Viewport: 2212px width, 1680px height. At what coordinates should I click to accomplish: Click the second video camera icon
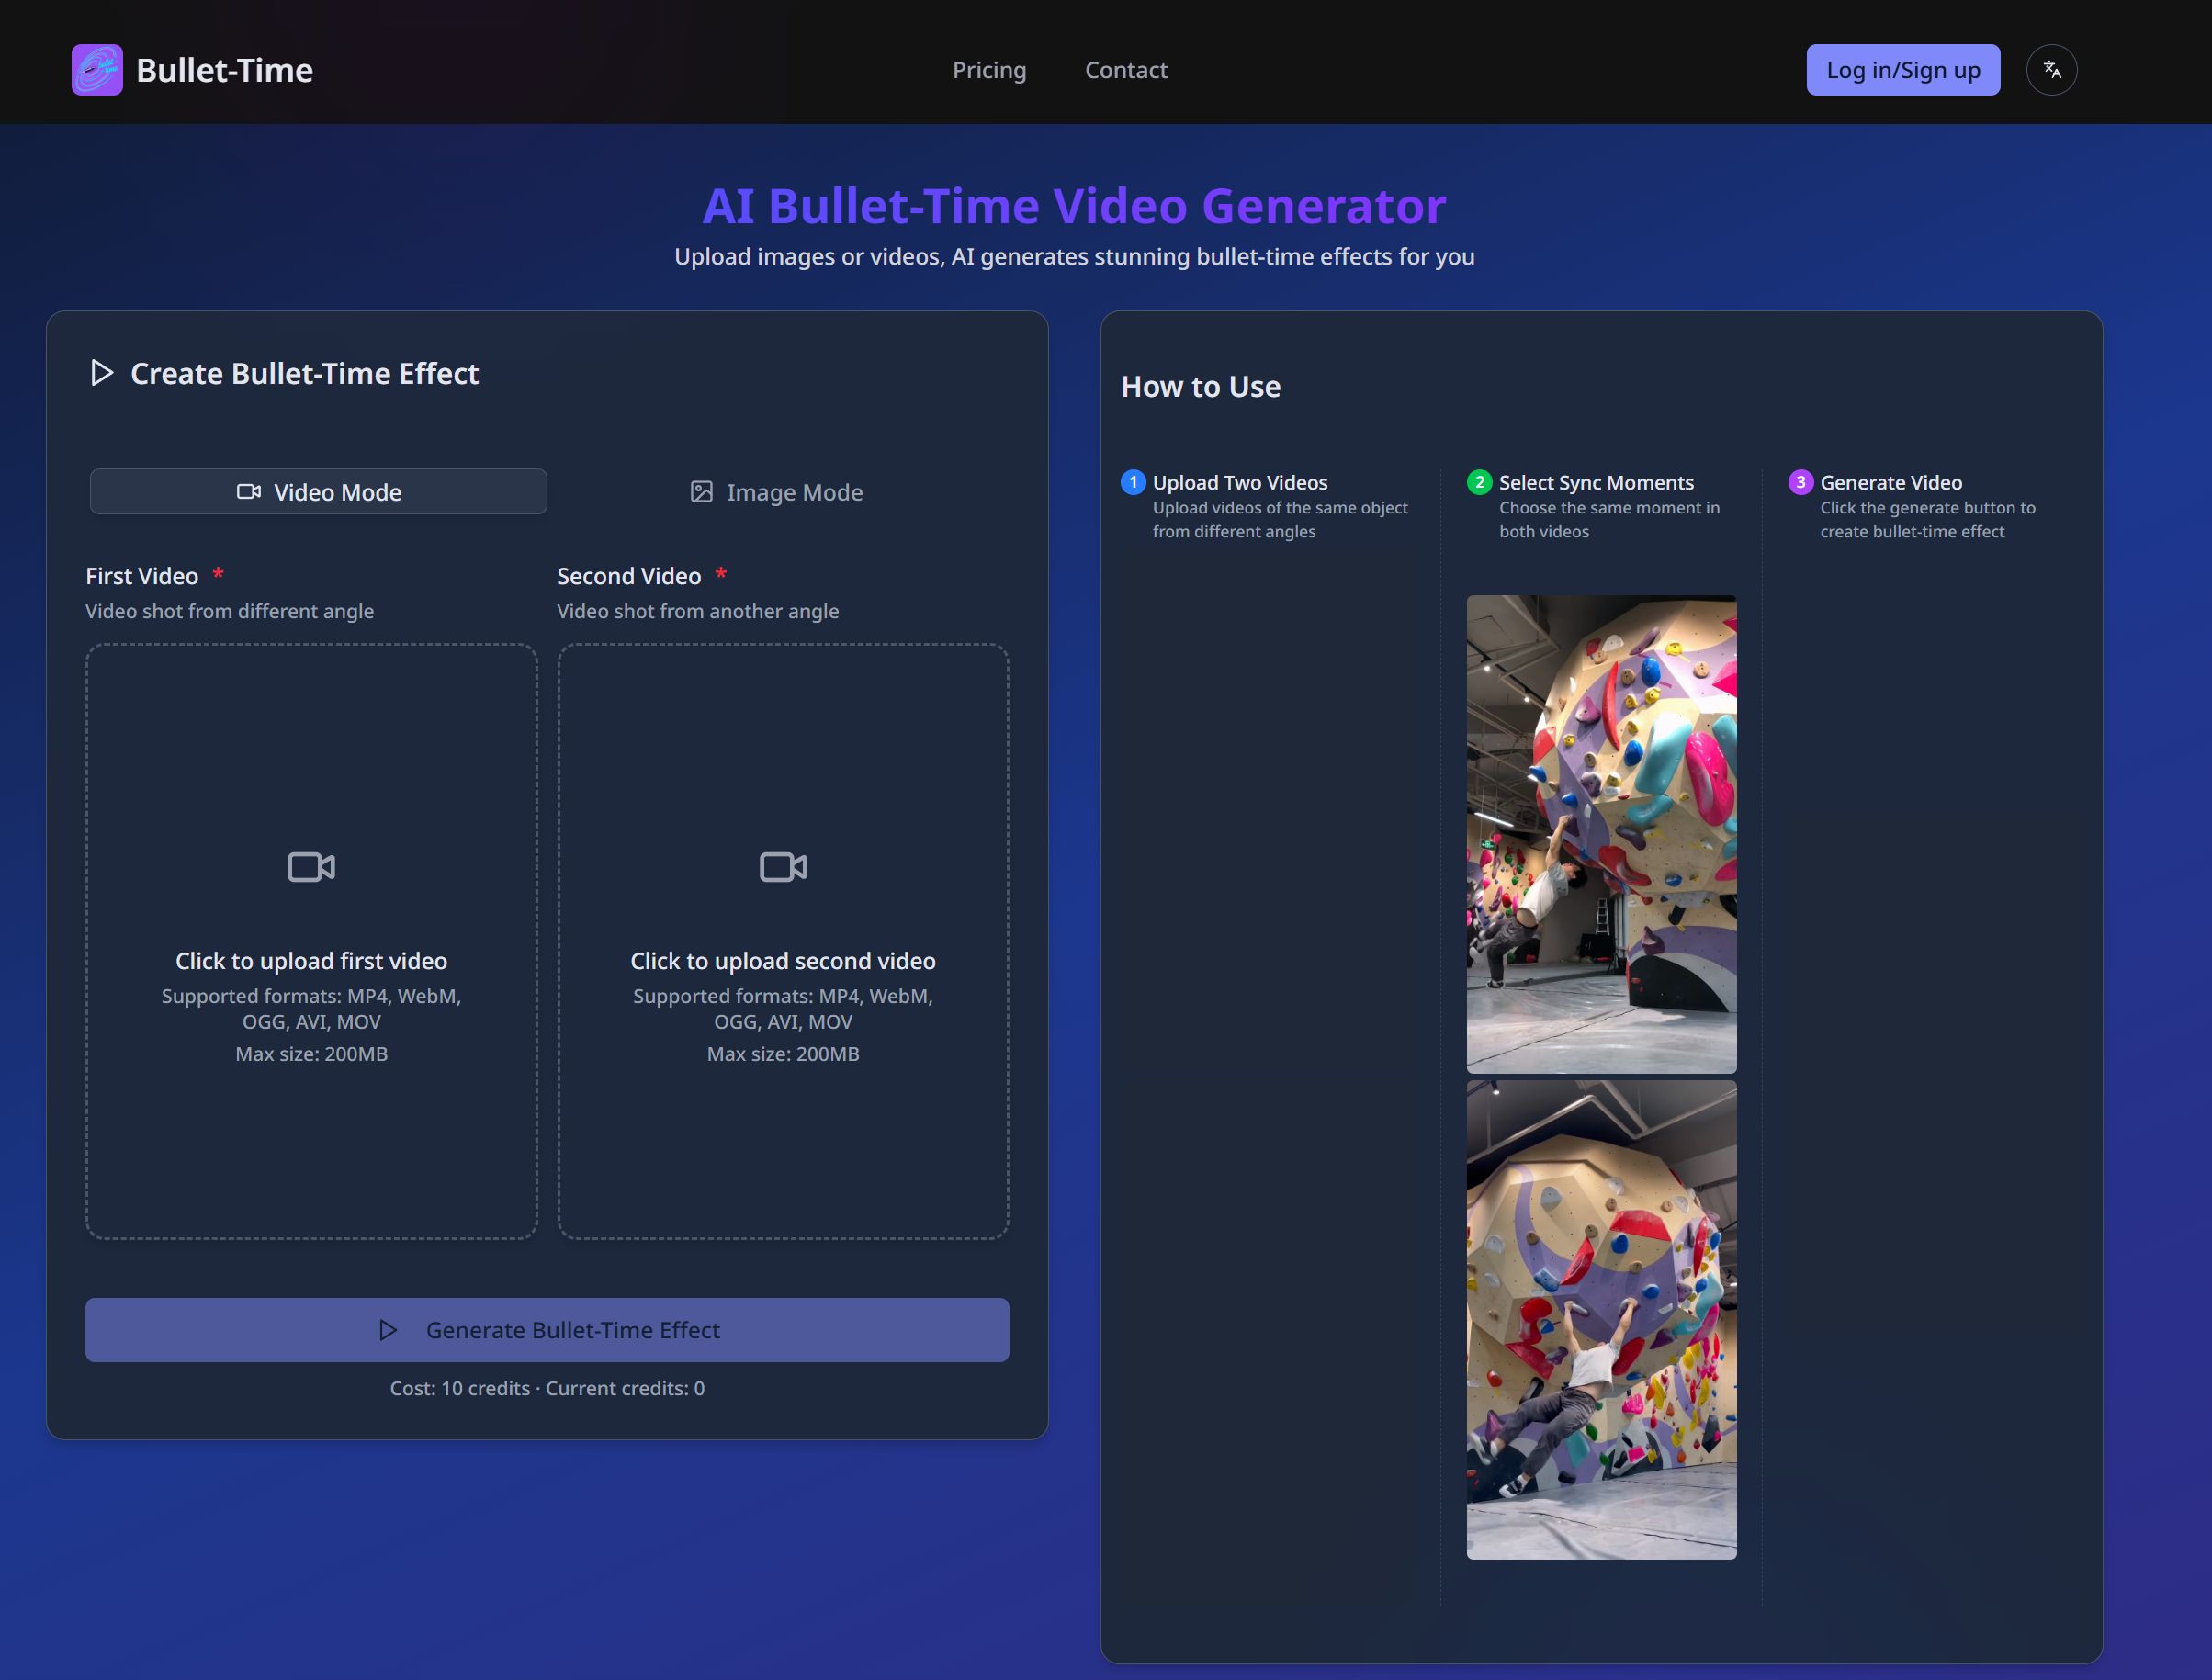[x=783, y=866]
